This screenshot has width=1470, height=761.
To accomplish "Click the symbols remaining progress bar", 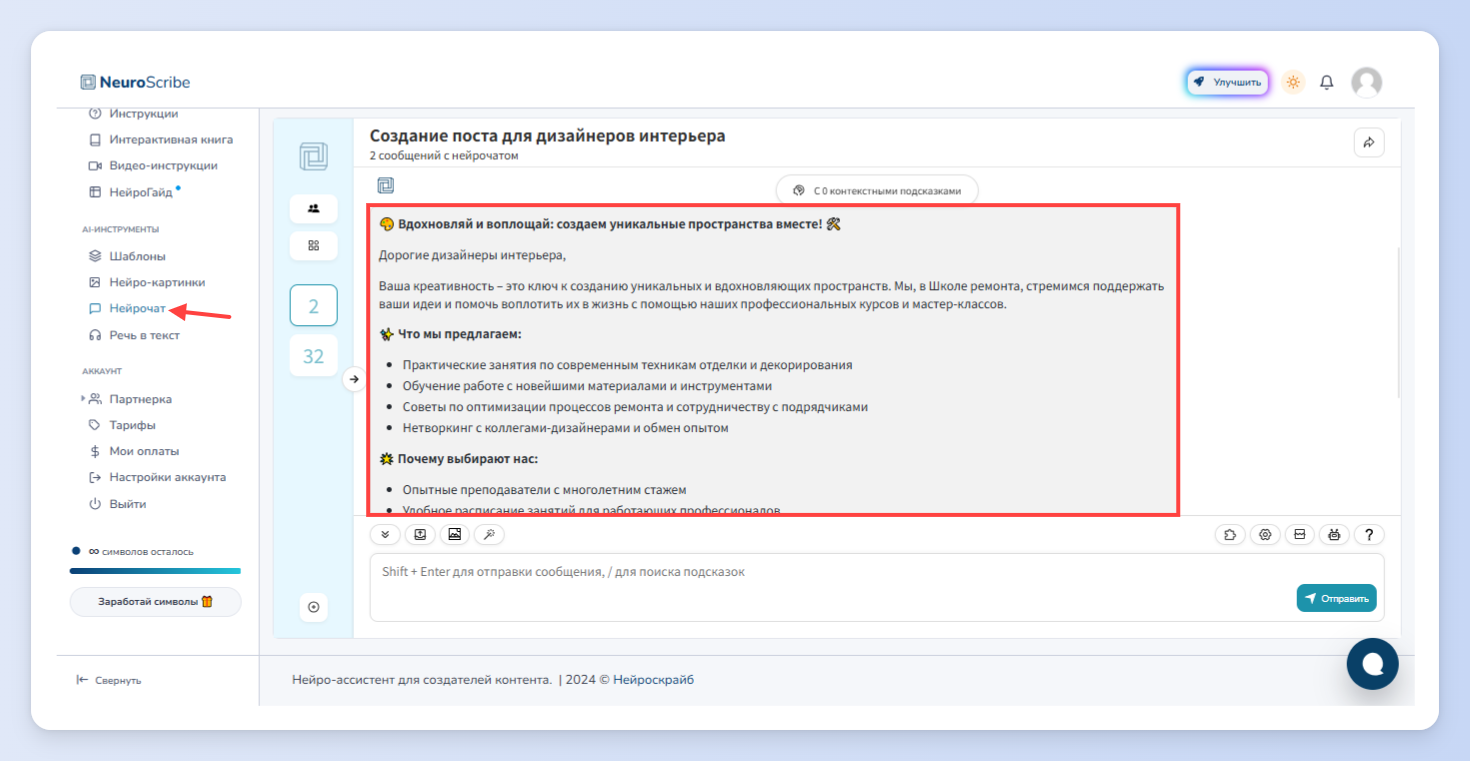I will coord(155,571).
